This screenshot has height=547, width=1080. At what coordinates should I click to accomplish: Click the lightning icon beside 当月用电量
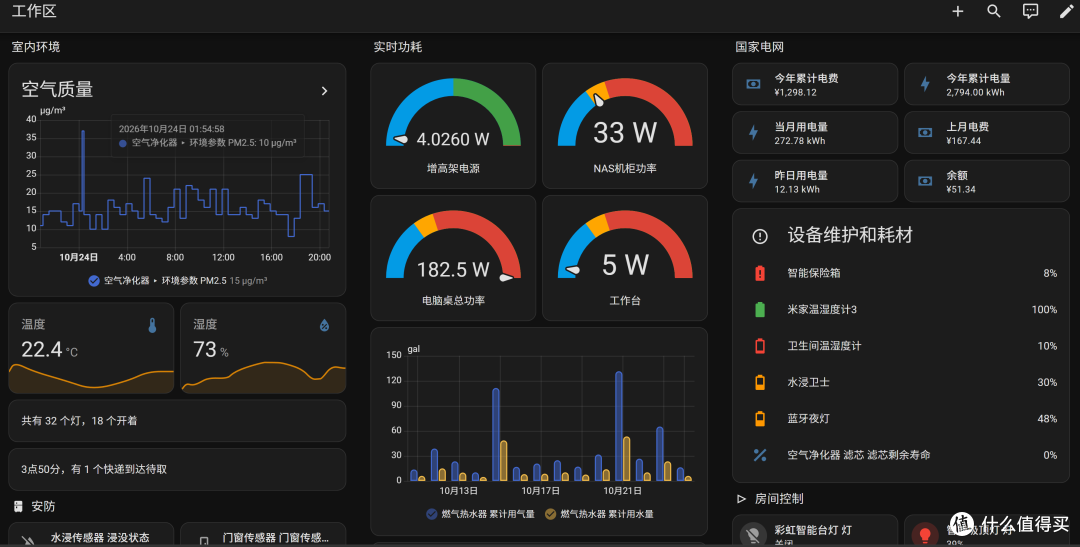pyautogui.click(x=754, y=132)
